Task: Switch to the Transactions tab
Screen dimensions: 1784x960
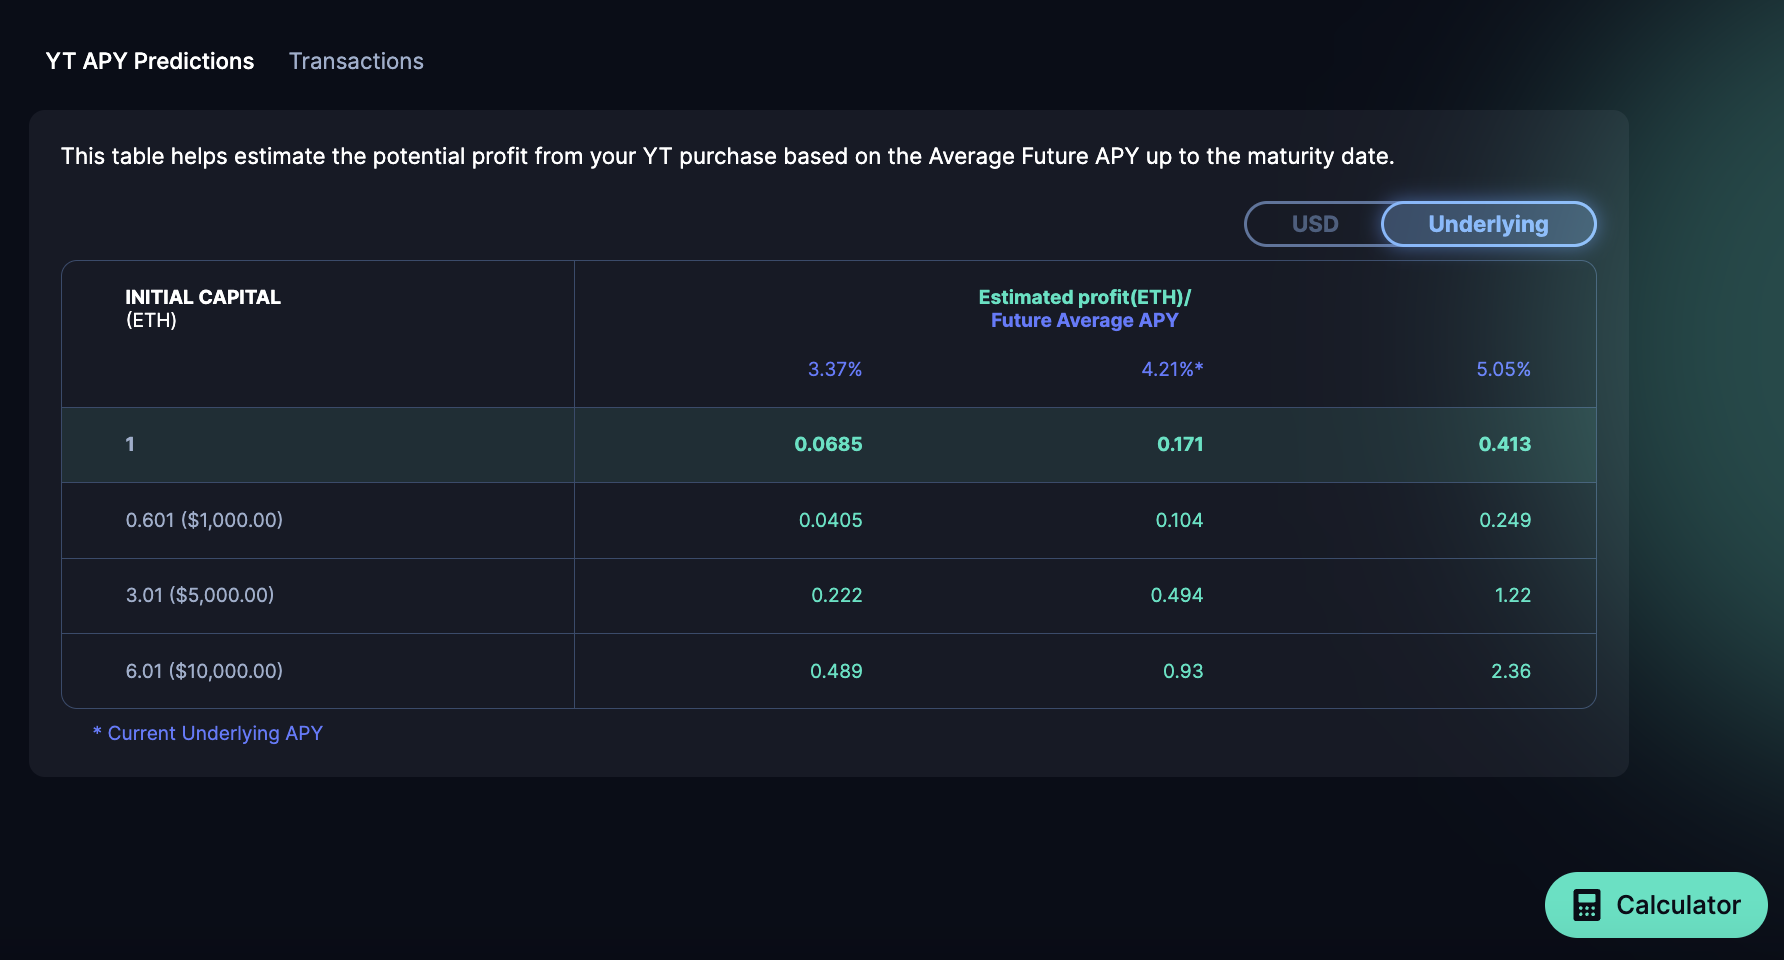Action: 356,61
